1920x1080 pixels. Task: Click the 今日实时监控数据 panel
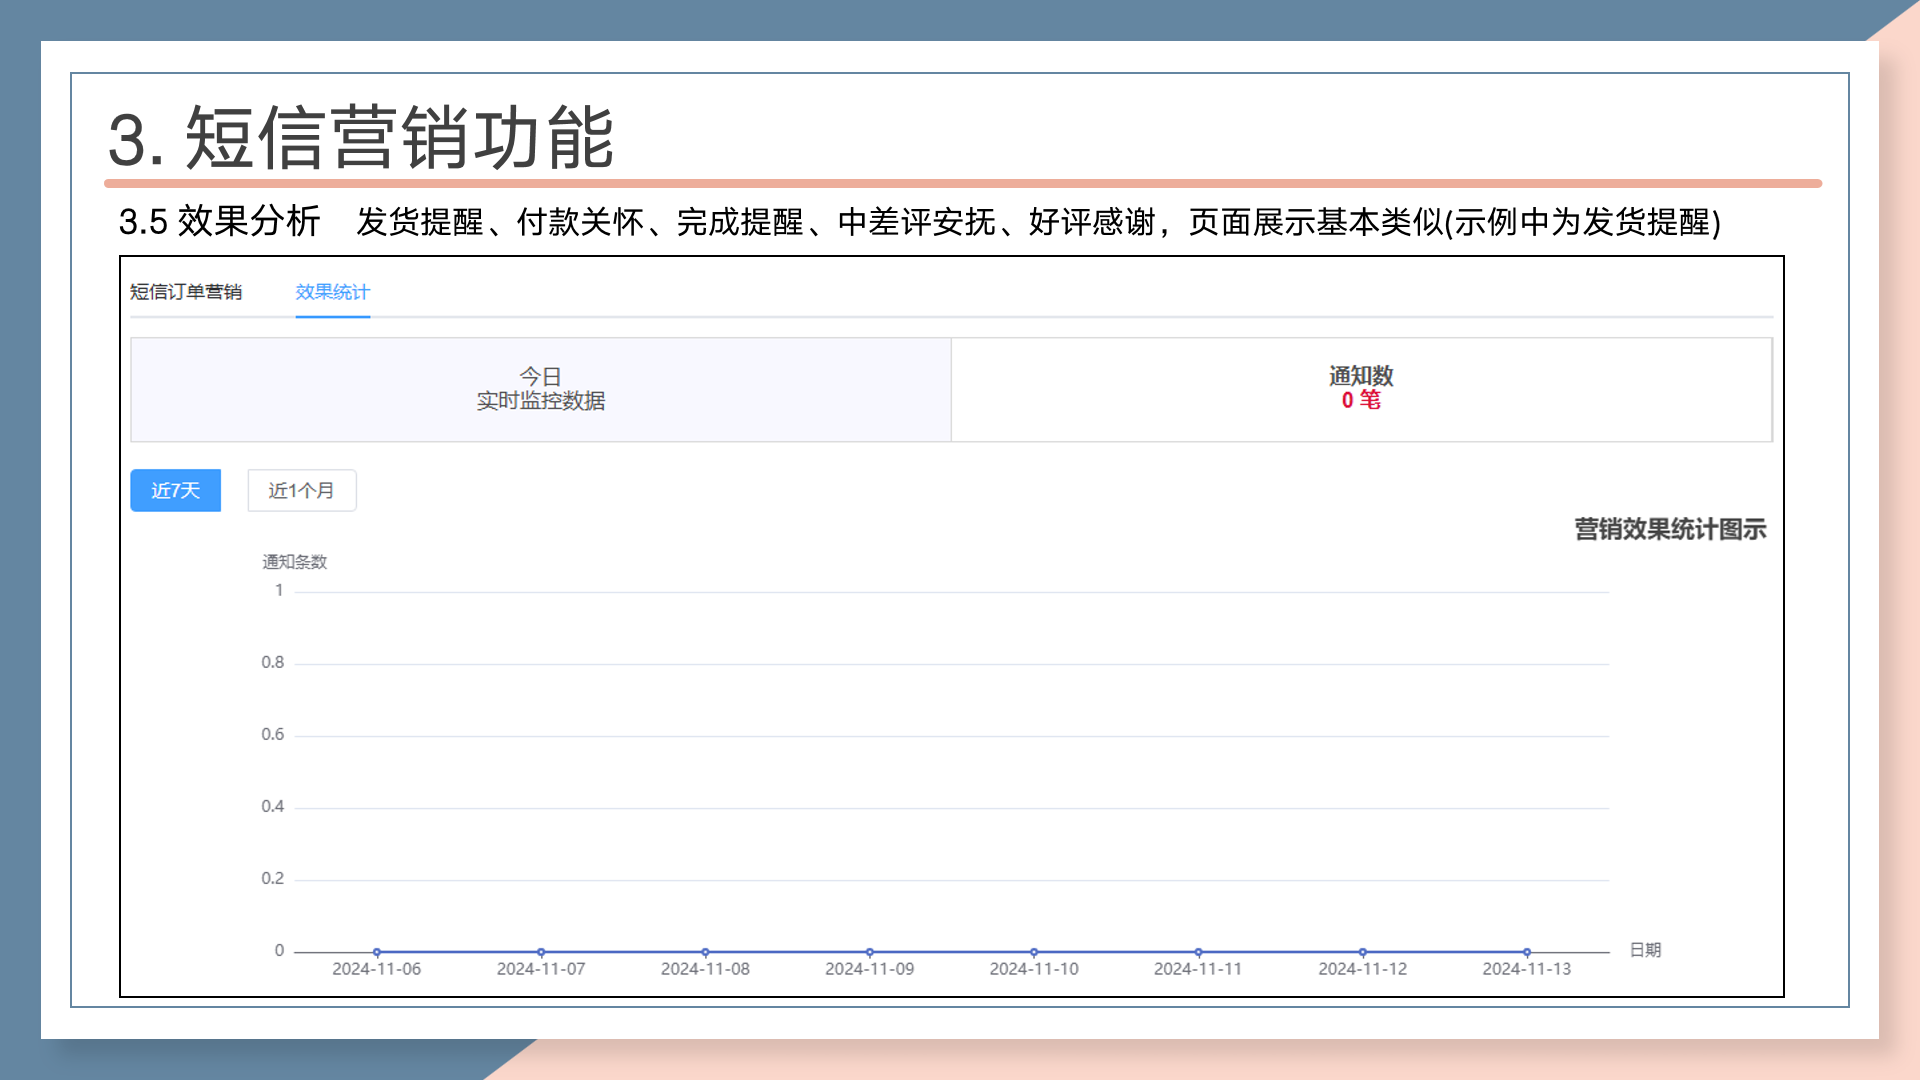point(540,389)
